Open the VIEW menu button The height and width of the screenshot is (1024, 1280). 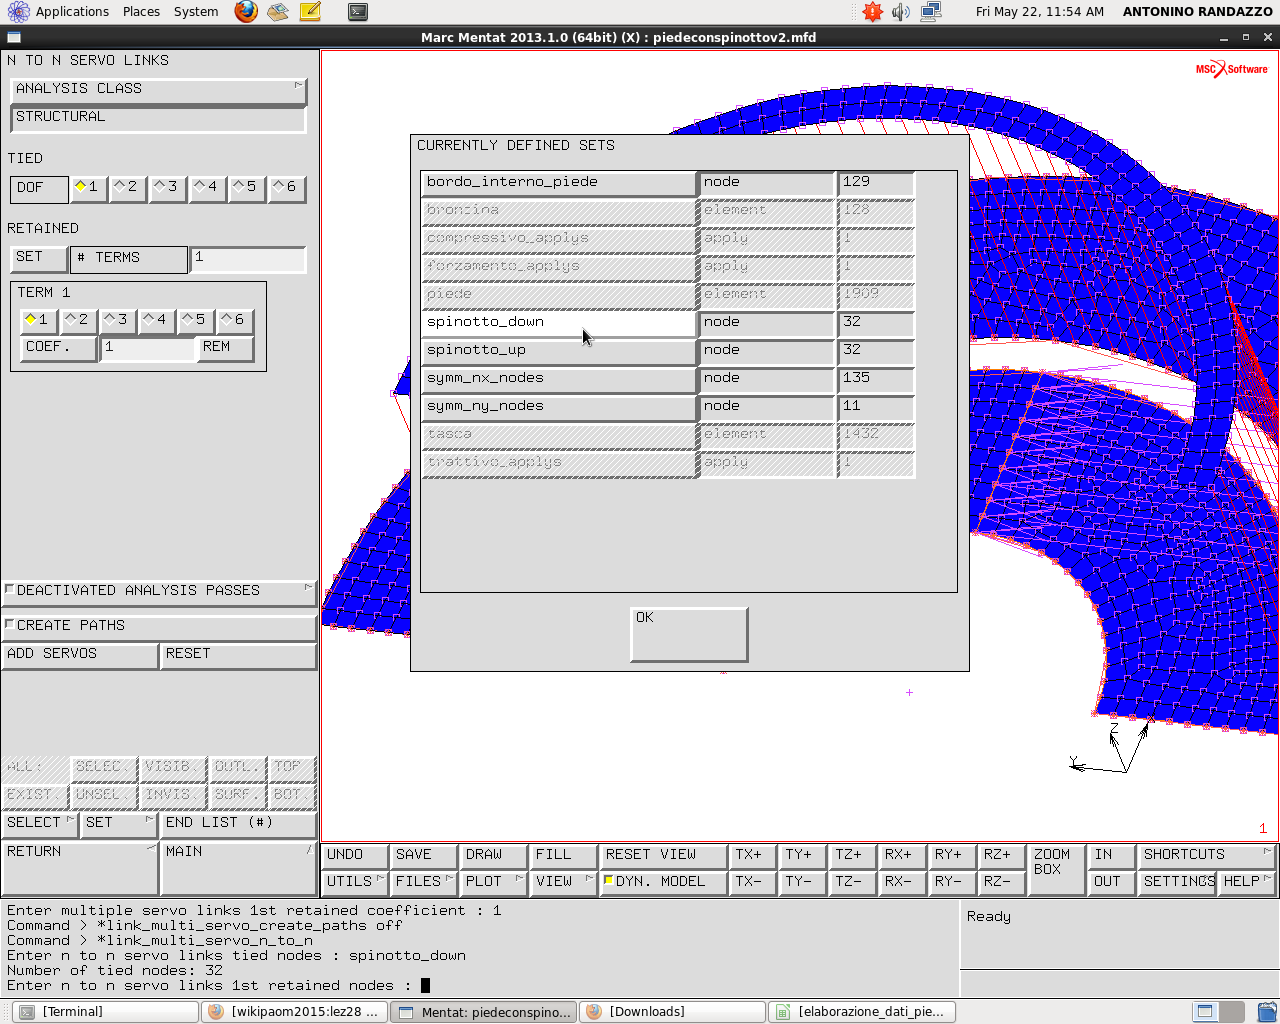tap(563, 882)
